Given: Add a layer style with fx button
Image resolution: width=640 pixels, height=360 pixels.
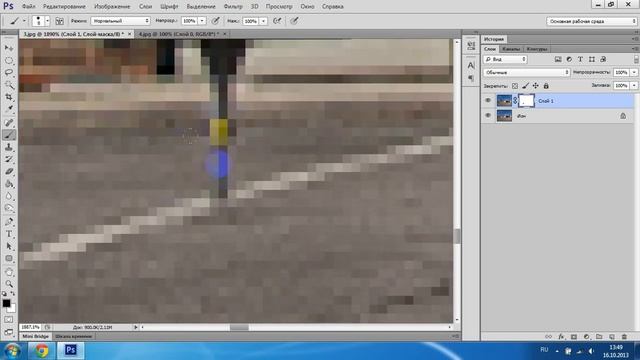Looking at the screenshot, I should 561,337.
